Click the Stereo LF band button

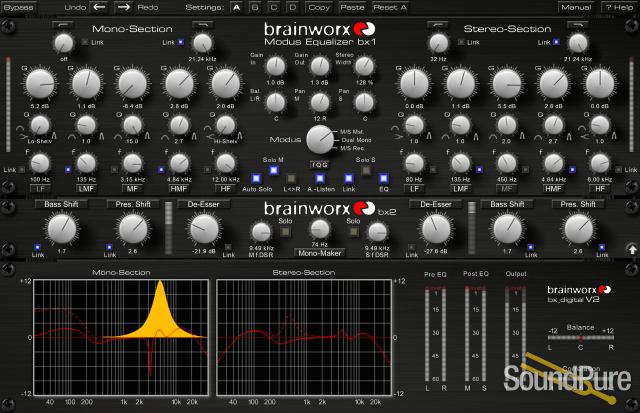point(414,189)
